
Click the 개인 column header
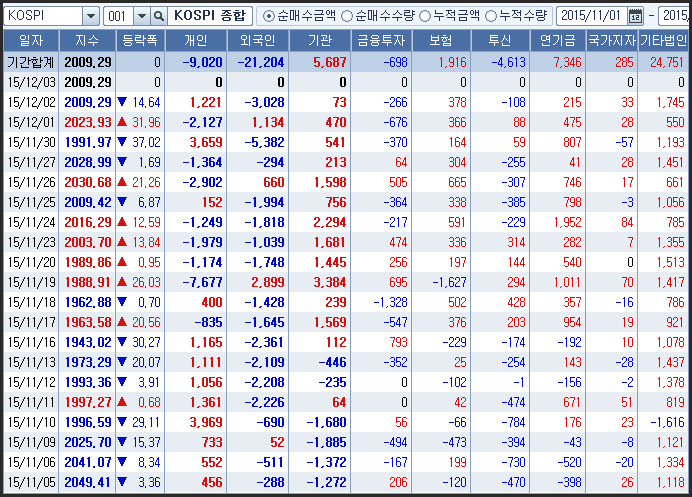[x=196, y=41]
